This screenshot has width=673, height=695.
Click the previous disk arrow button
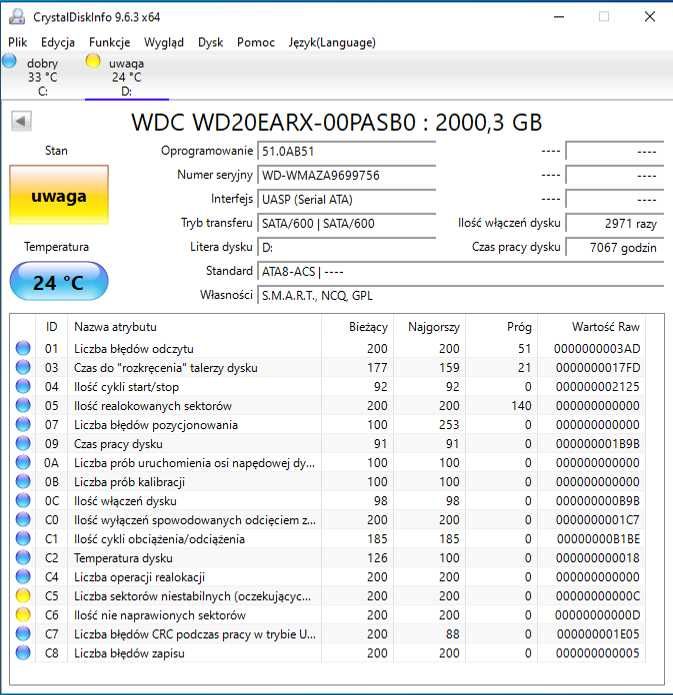[x=21, y=121]
